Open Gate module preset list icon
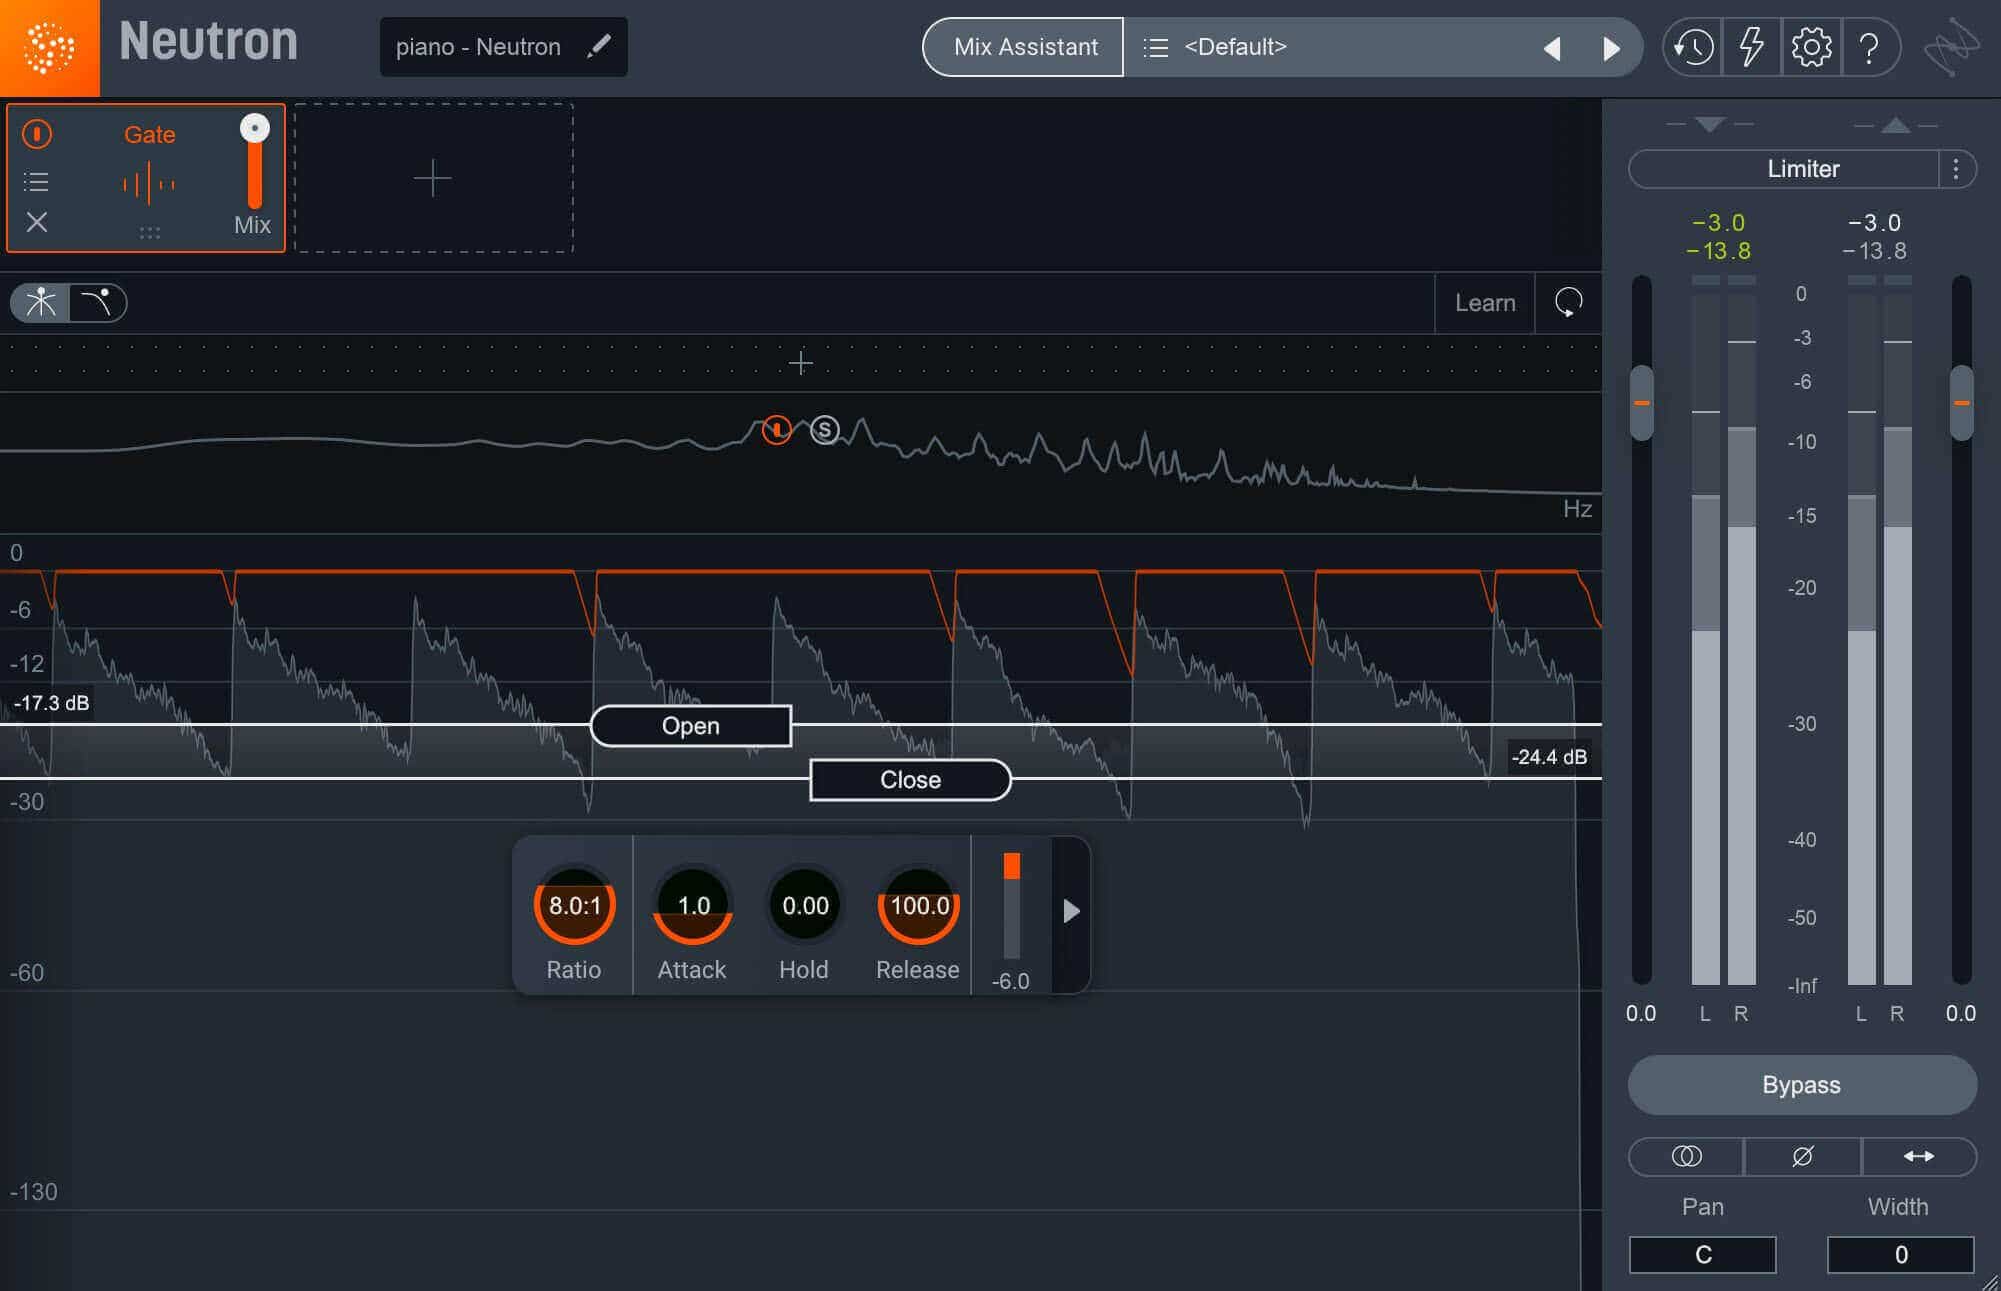Viewport: 2001px width, 1291px height. (x=36, y=182)
